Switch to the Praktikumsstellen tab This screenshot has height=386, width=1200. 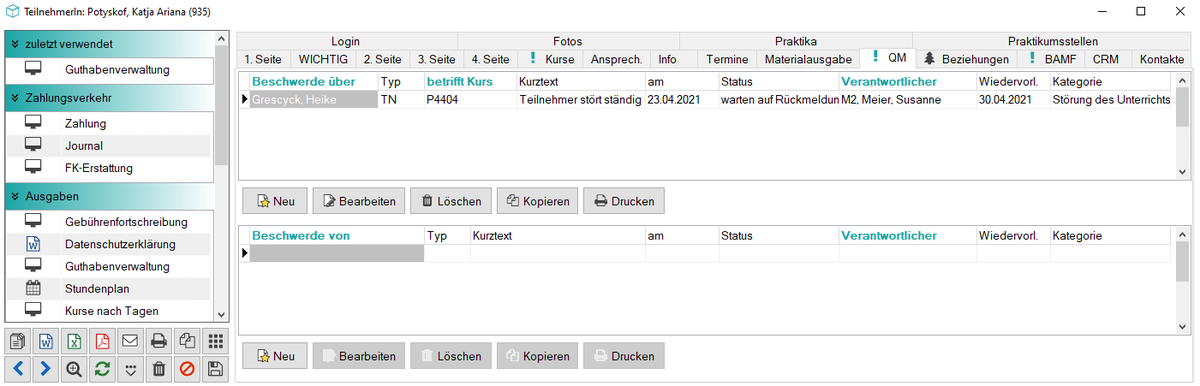coord(1053,41)
